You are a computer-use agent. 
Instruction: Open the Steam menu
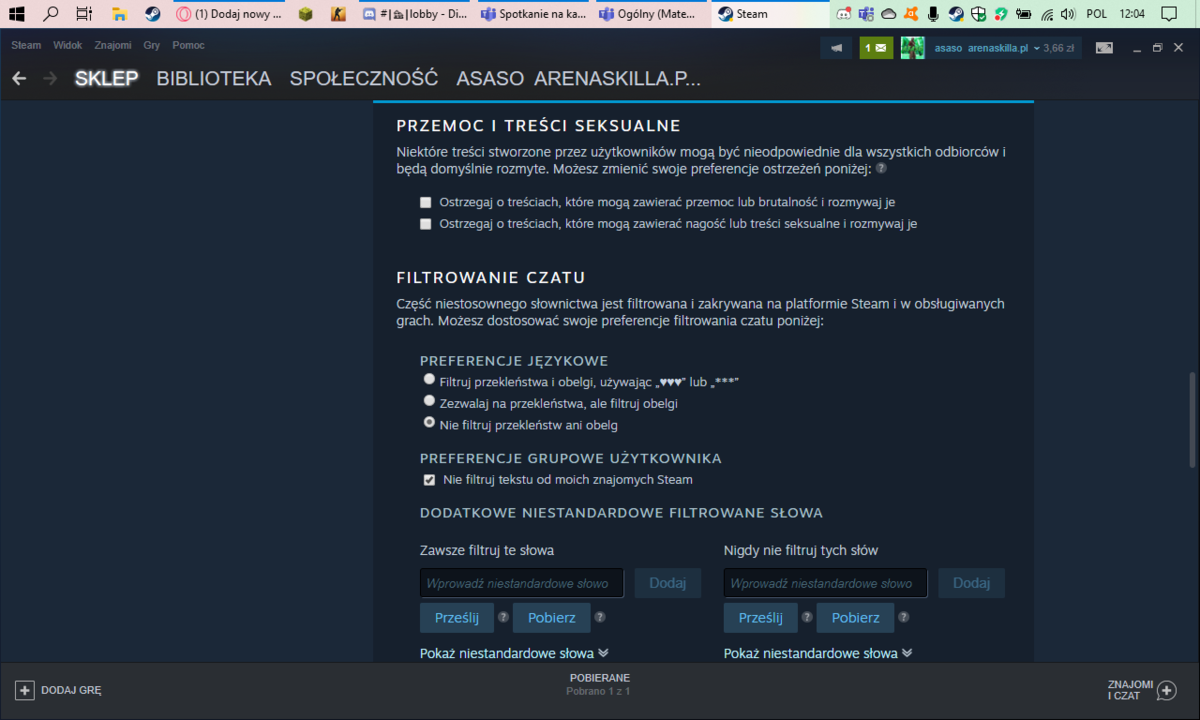[x=26, y=45]
